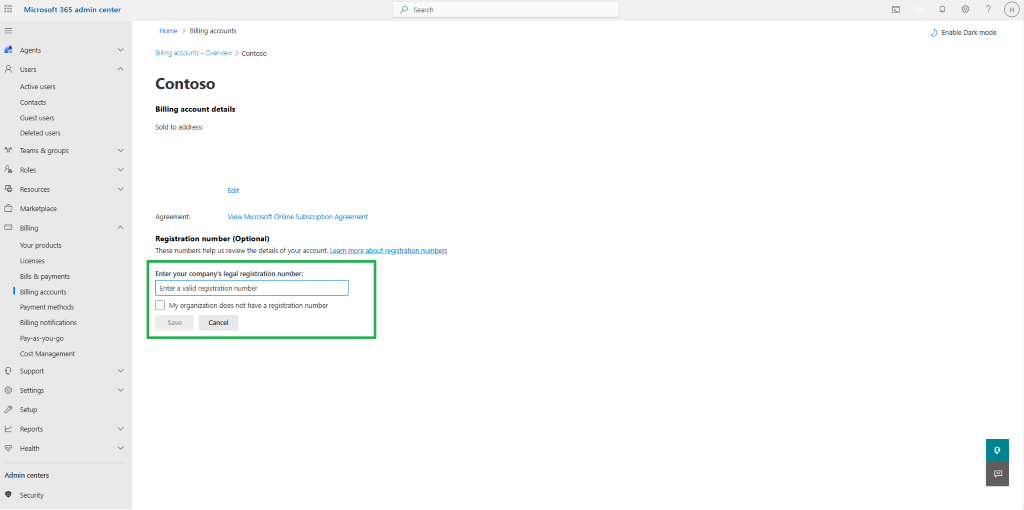Open Deleted users in the navigation
The width and height of the screenshot is (1024, 510).
40,133
